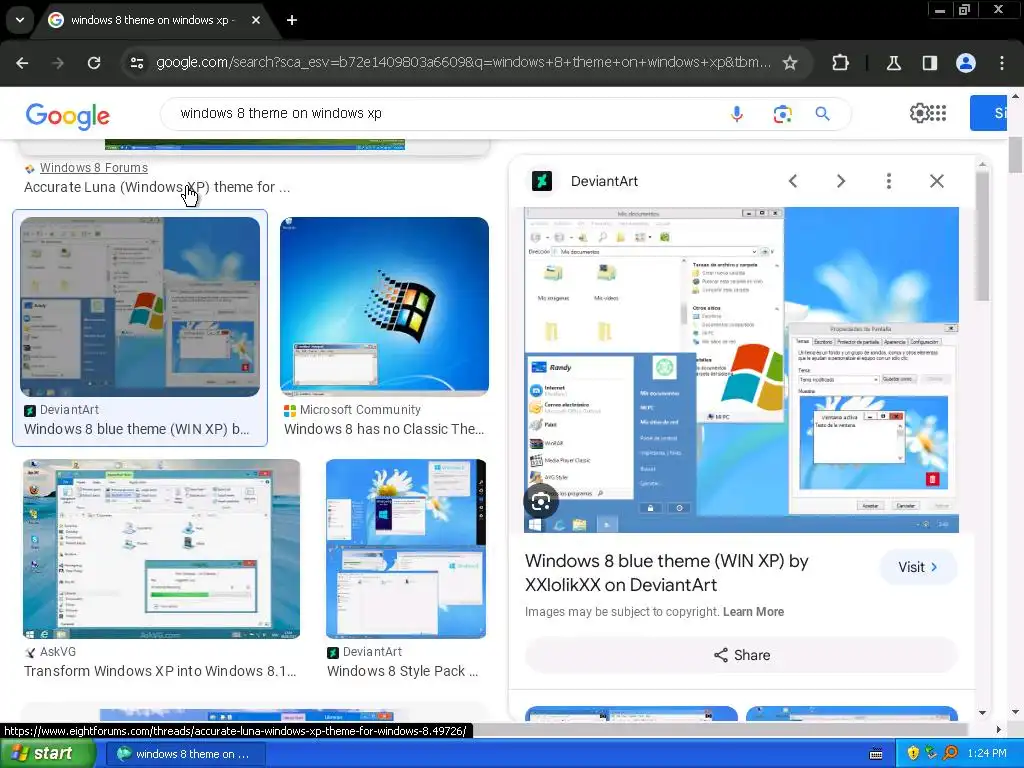Click the taskbar clock 1:24 PM

coord(987,754)
